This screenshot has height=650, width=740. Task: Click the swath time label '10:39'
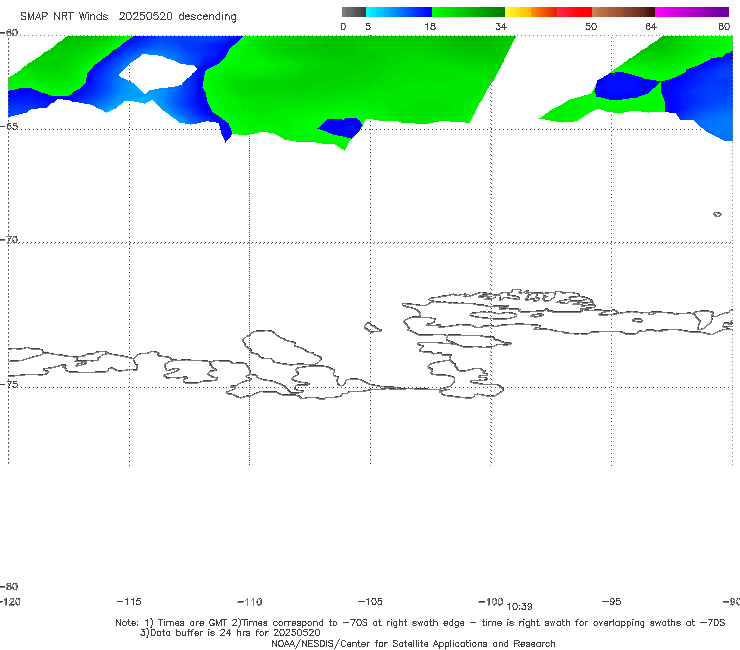[x=519, y=607]
